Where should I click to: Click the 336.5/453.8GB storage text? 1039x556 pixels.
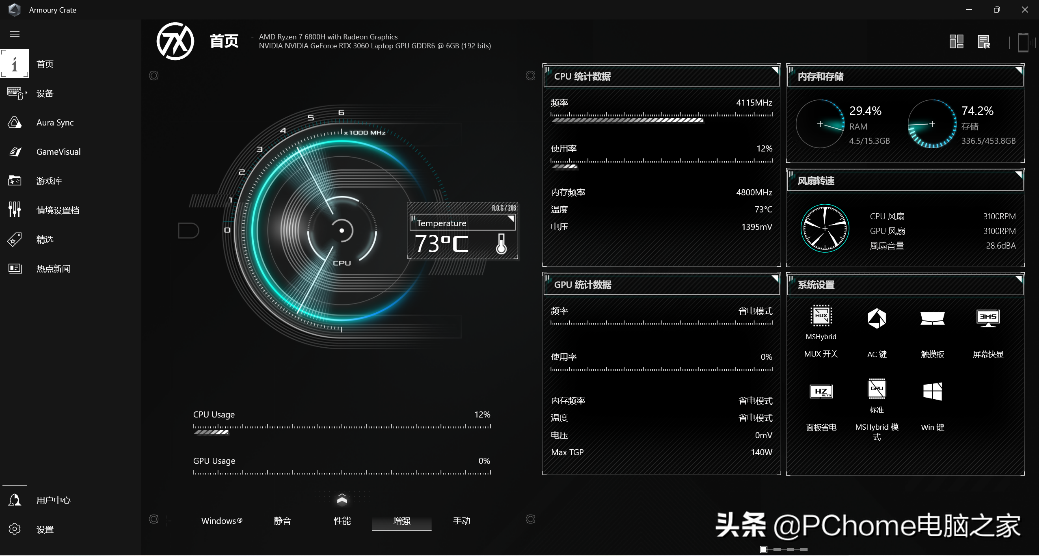(x=989, y=141)
